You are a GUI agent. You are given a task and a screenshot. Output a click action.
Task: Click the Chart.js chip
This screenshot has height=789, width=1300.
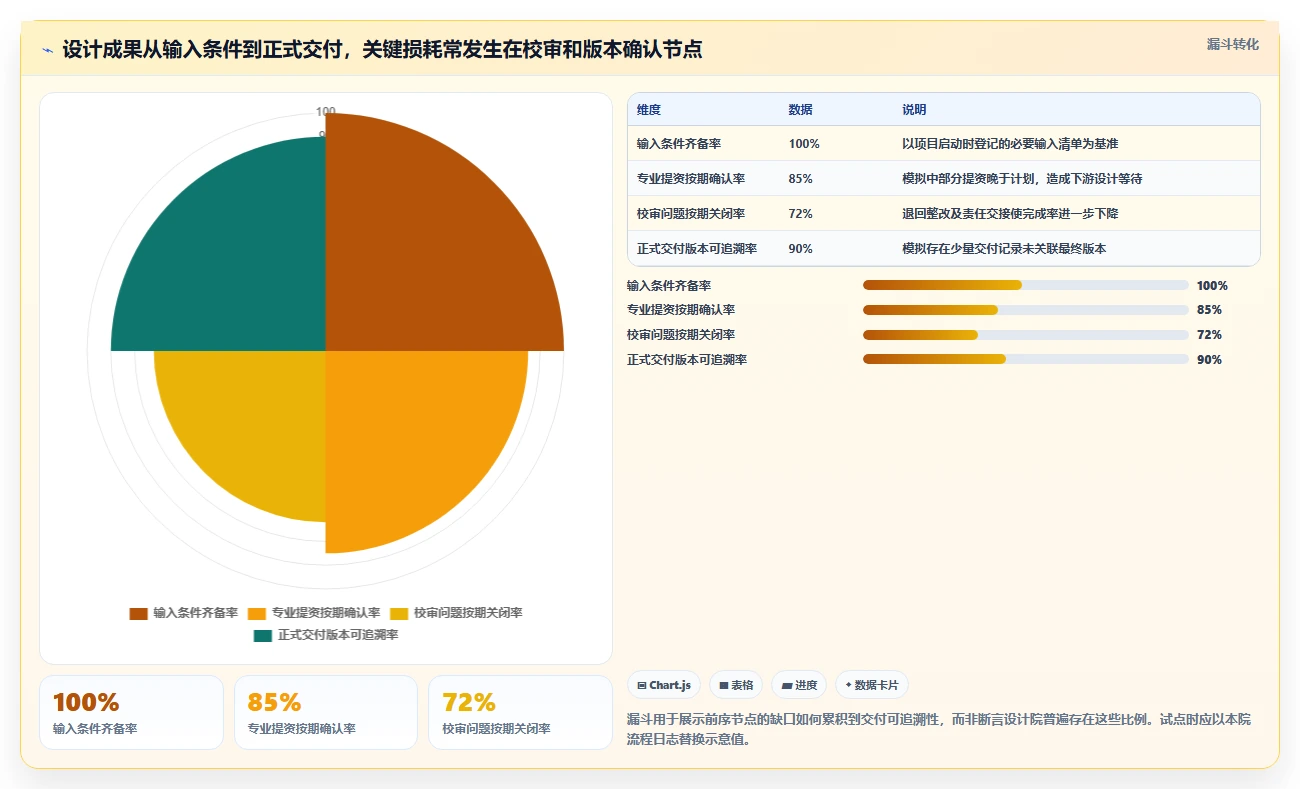(664, 685)
